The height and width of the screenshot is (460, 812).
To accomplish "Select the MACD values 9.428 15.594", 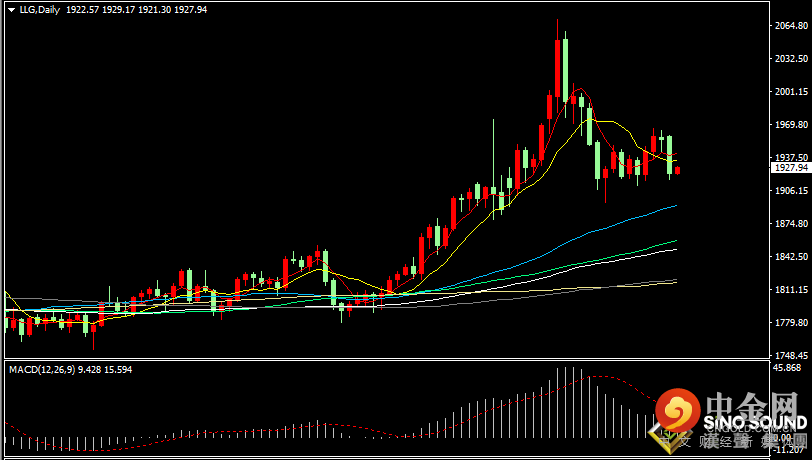I will [x=105, y=370].
